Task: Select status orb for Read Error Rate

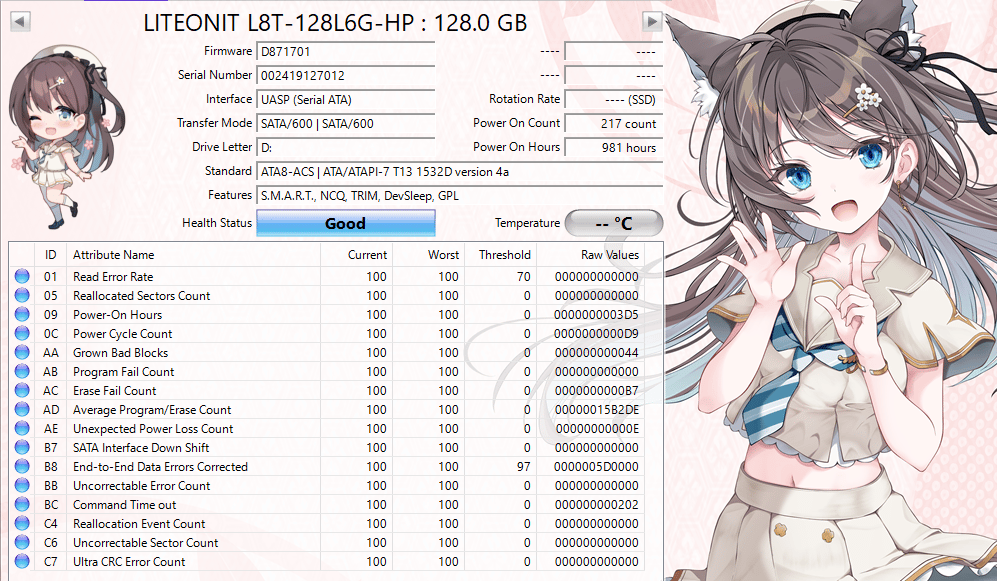Action: click(22, 276)
